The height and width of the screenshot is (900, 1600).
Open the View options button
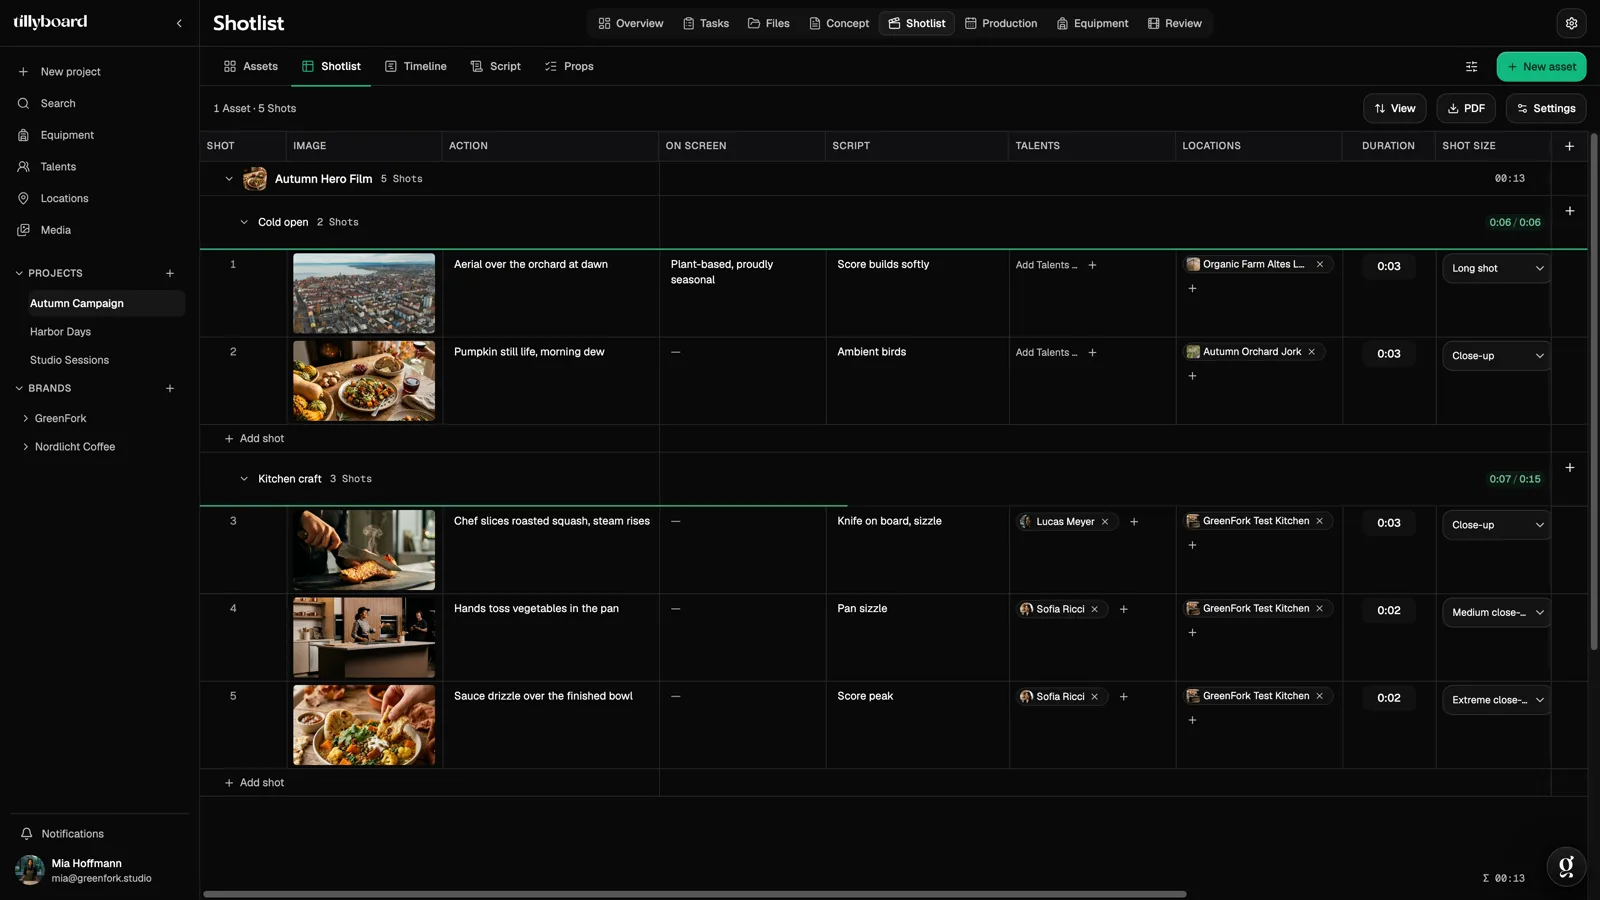pos(1395,108)
